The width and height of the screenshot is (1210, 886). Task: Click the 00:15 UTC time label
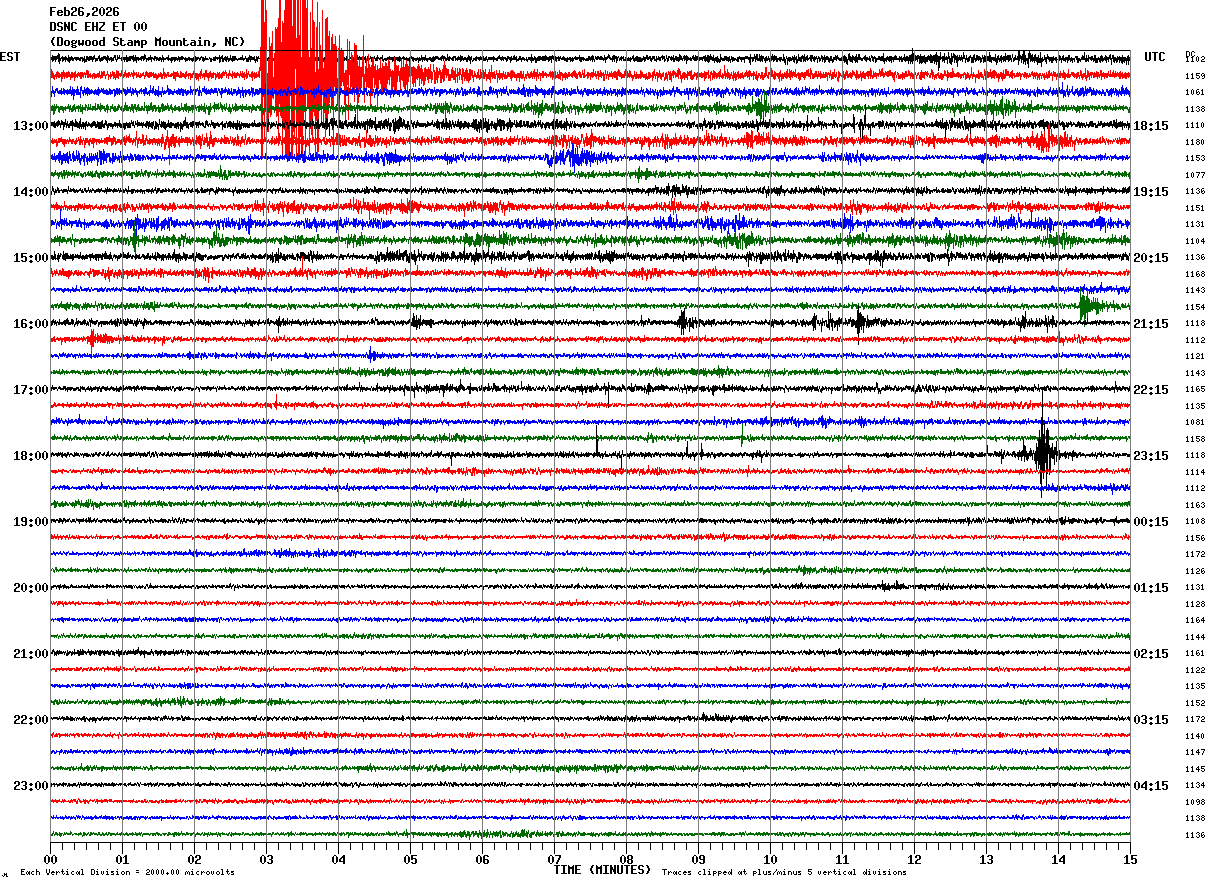pos(1151,521)
